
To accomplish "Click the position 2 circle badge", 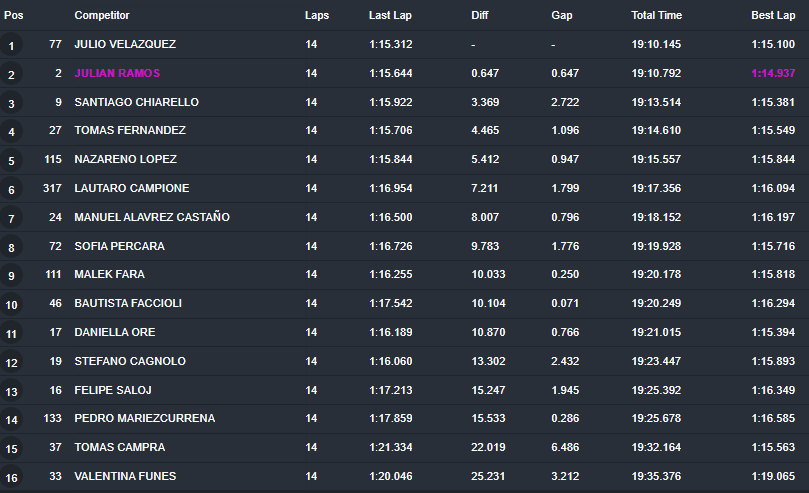I will [11, 75].
